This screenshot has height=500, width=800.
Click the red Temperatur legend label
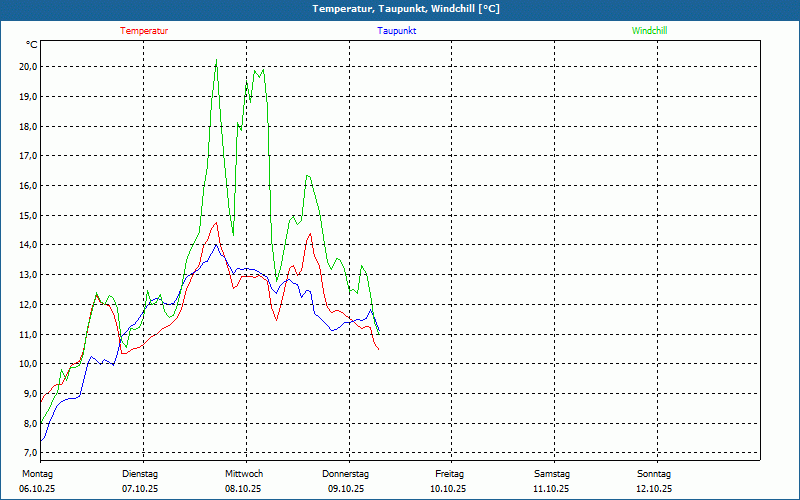click(x=144, y=31)
